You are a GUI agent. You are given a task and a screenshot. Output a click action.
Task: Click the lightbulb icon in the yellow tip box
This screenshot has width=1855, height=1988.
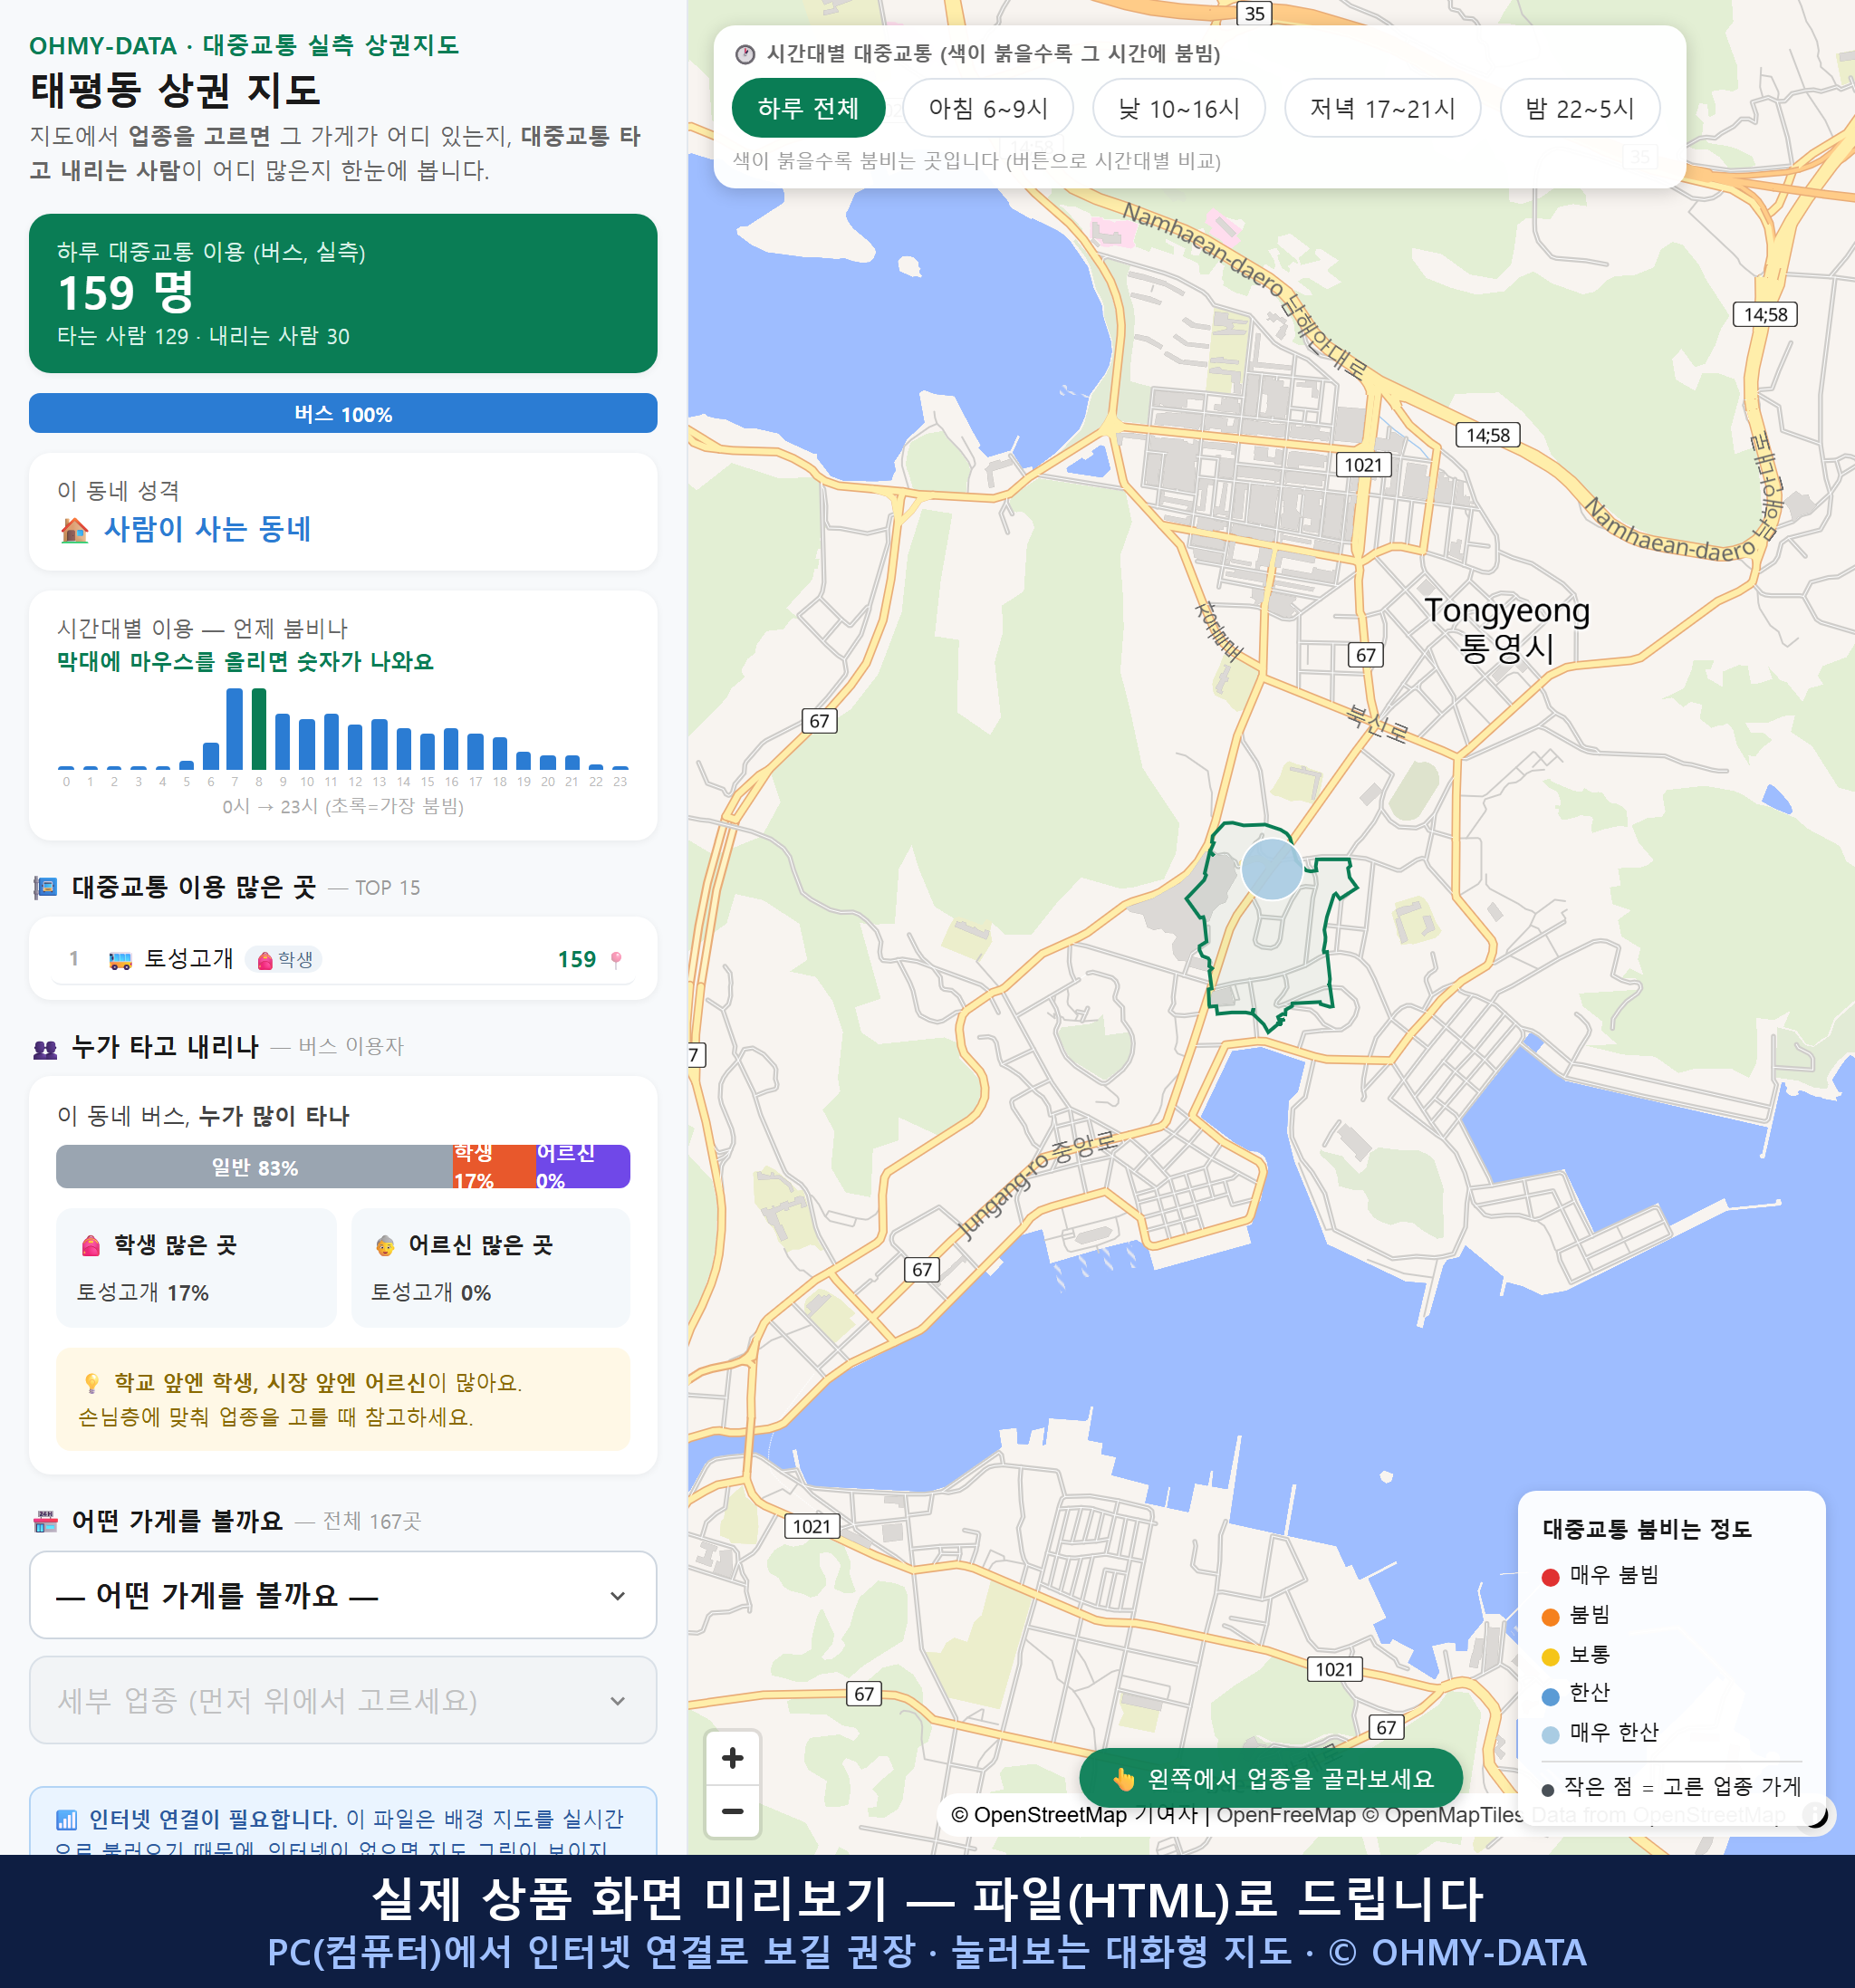[x=91, y=1383]
